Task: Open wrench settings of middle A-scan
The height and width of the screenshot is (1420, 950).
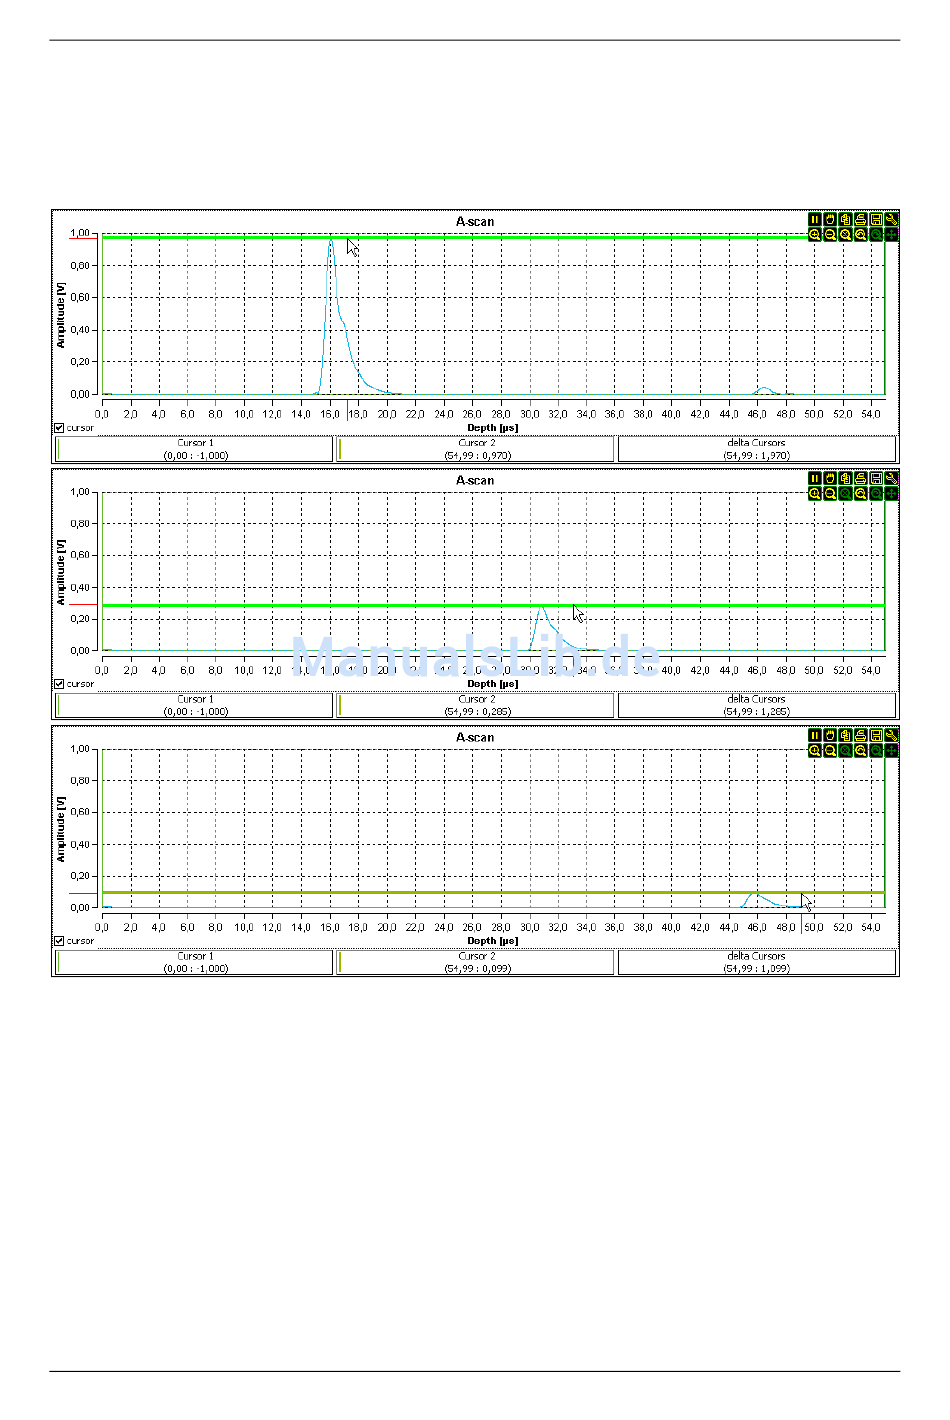Action: [x=891, y=478]
